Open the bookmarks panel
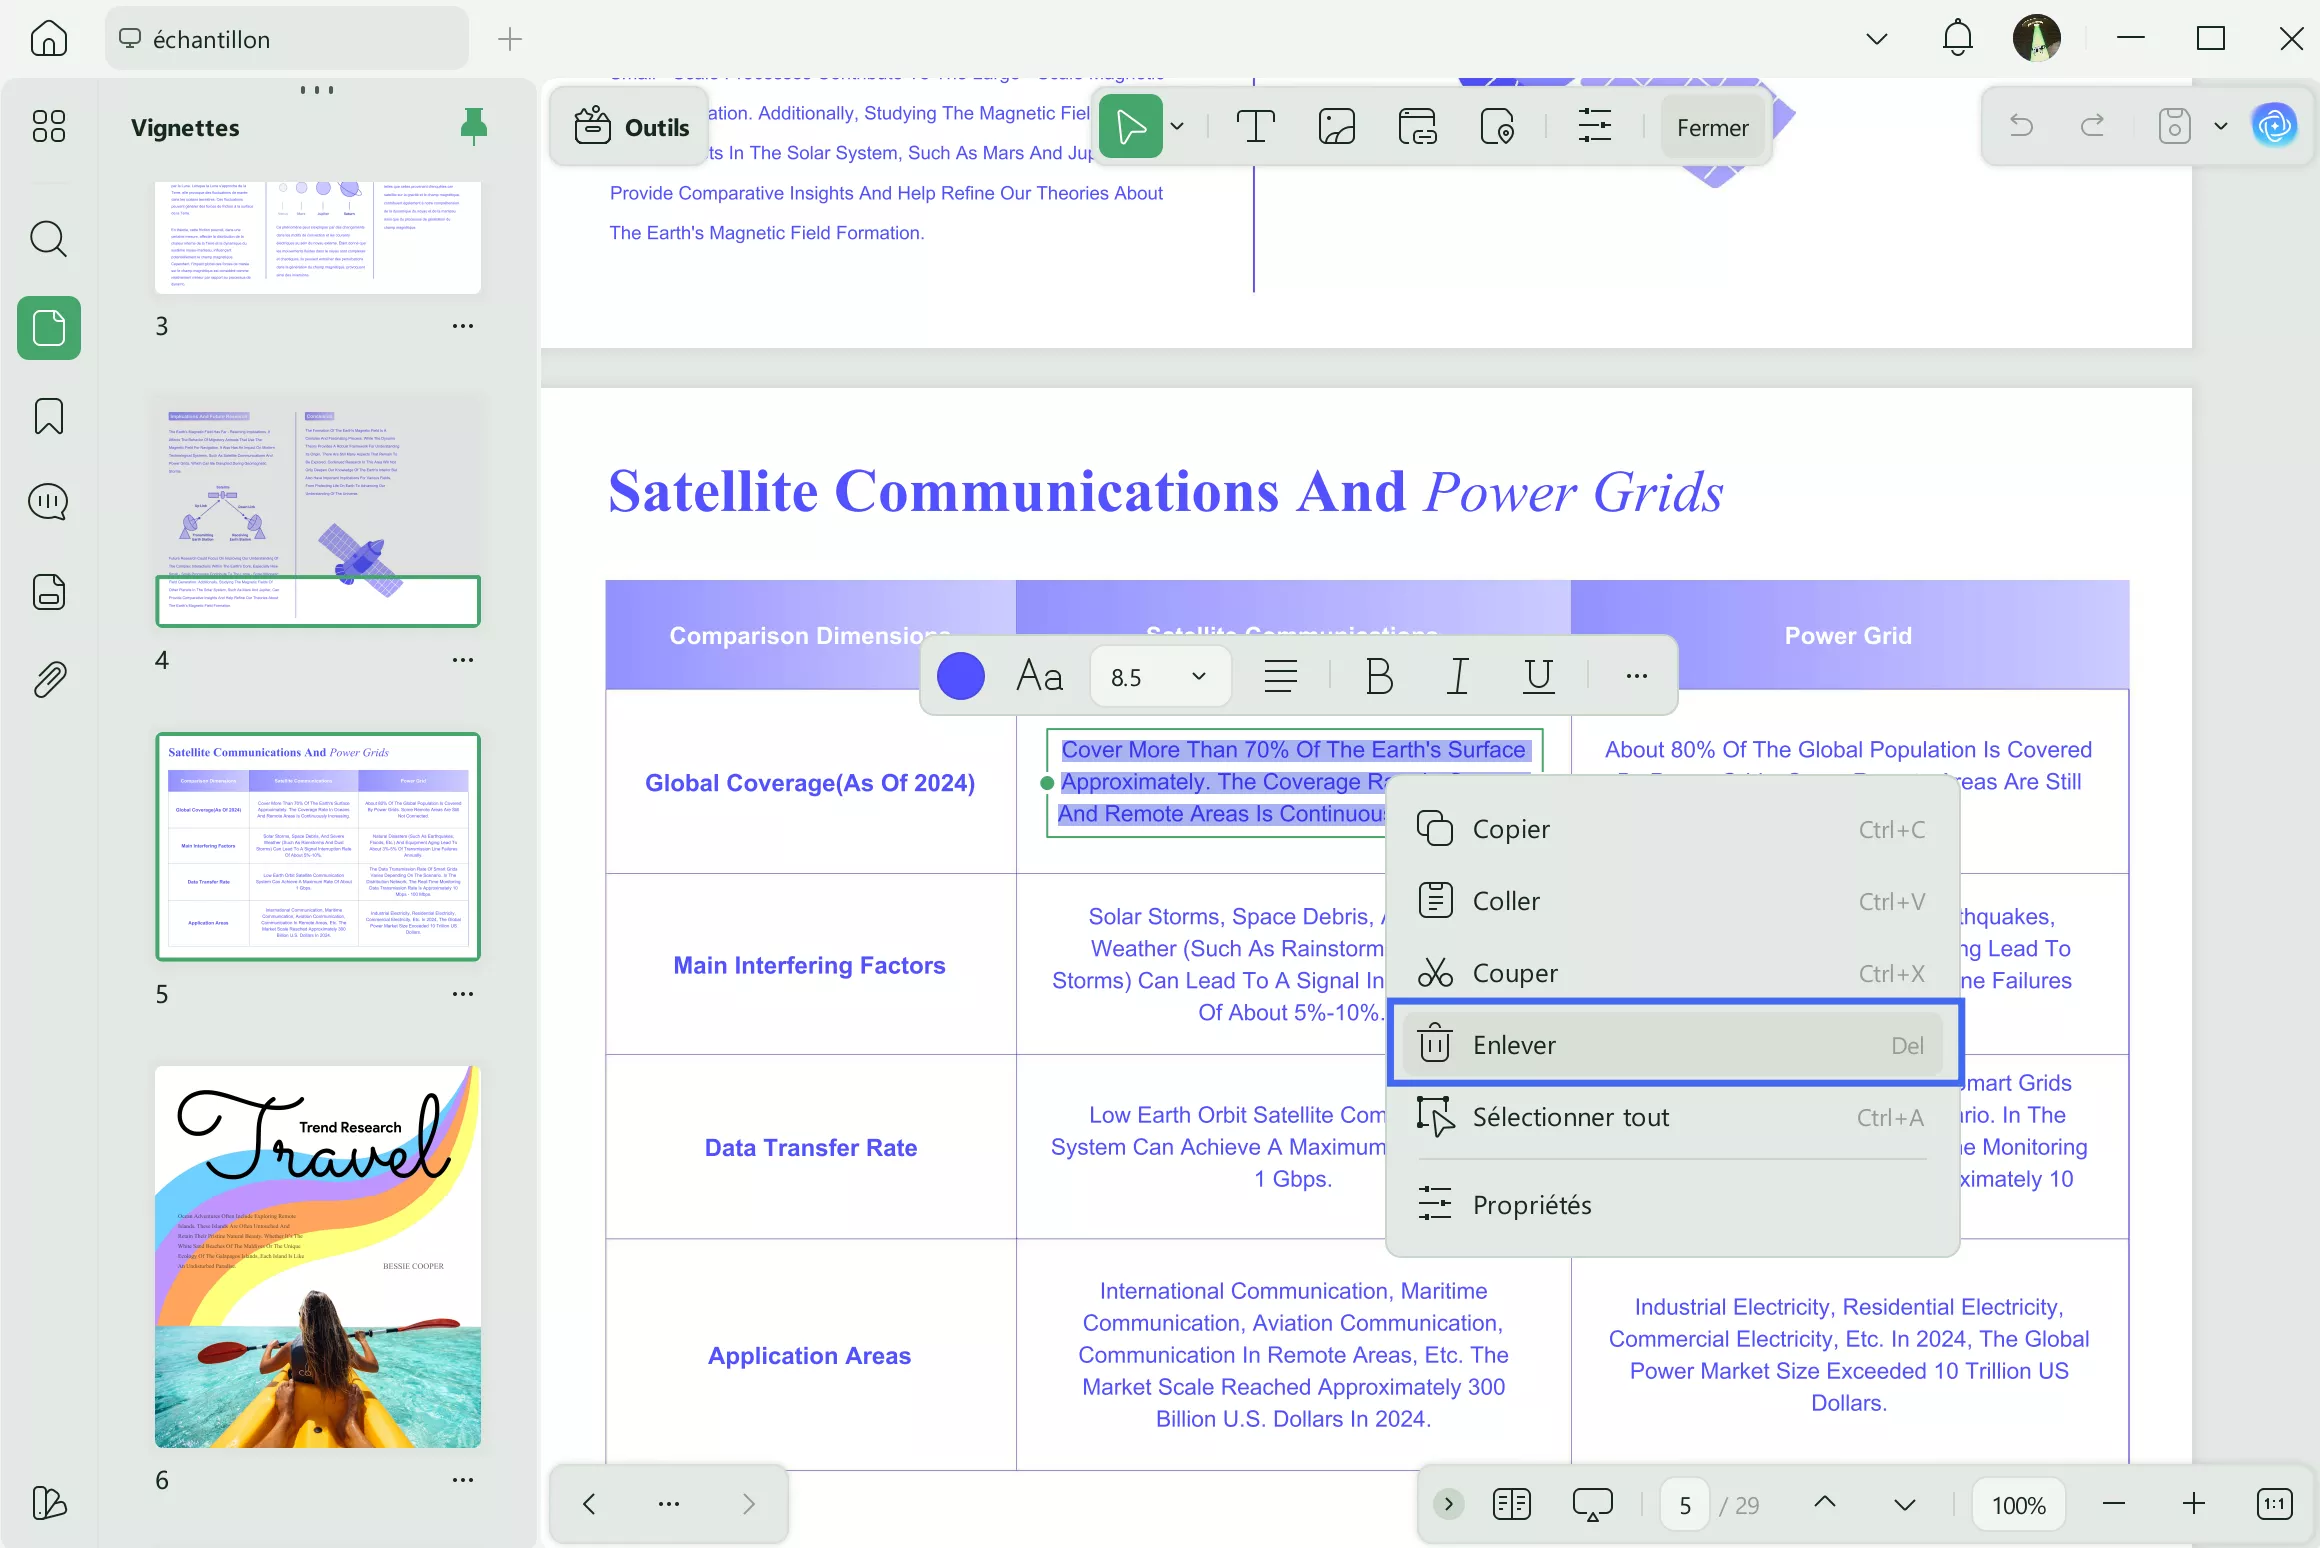Screen dimensions: 2320x1548 pyautogui.click(x=48, y=416)
